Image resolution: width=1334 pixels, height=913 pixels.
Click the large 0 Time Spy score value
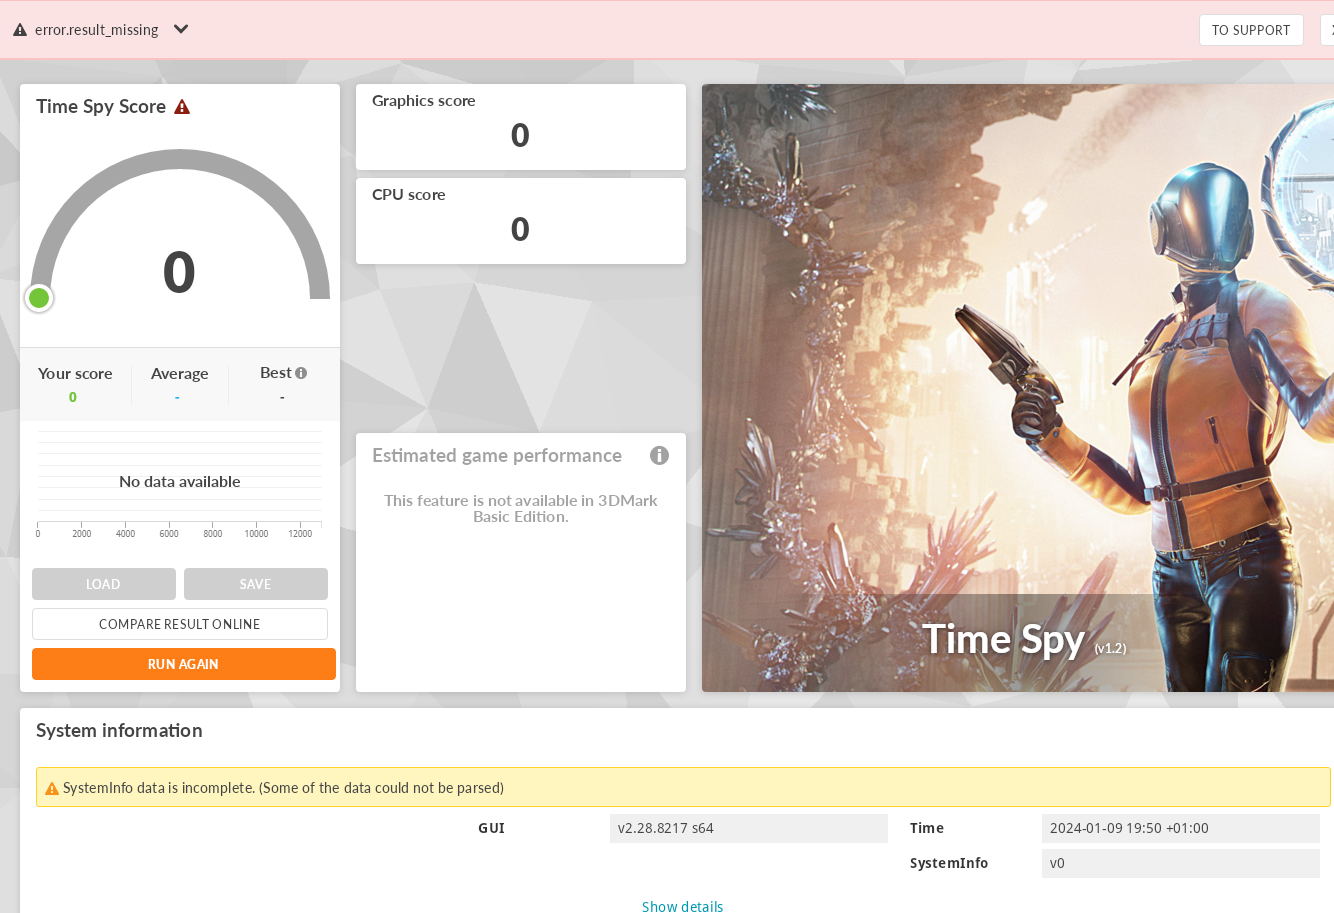click(x=179, y=272)
